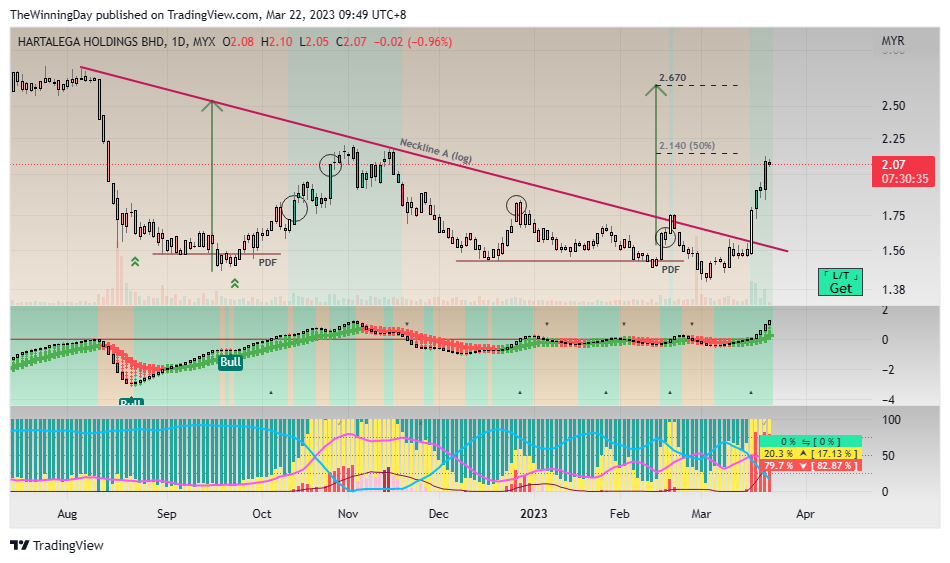Click the L2.05 low value
This screenshot has width=950, height=563.
click(316, 42)
